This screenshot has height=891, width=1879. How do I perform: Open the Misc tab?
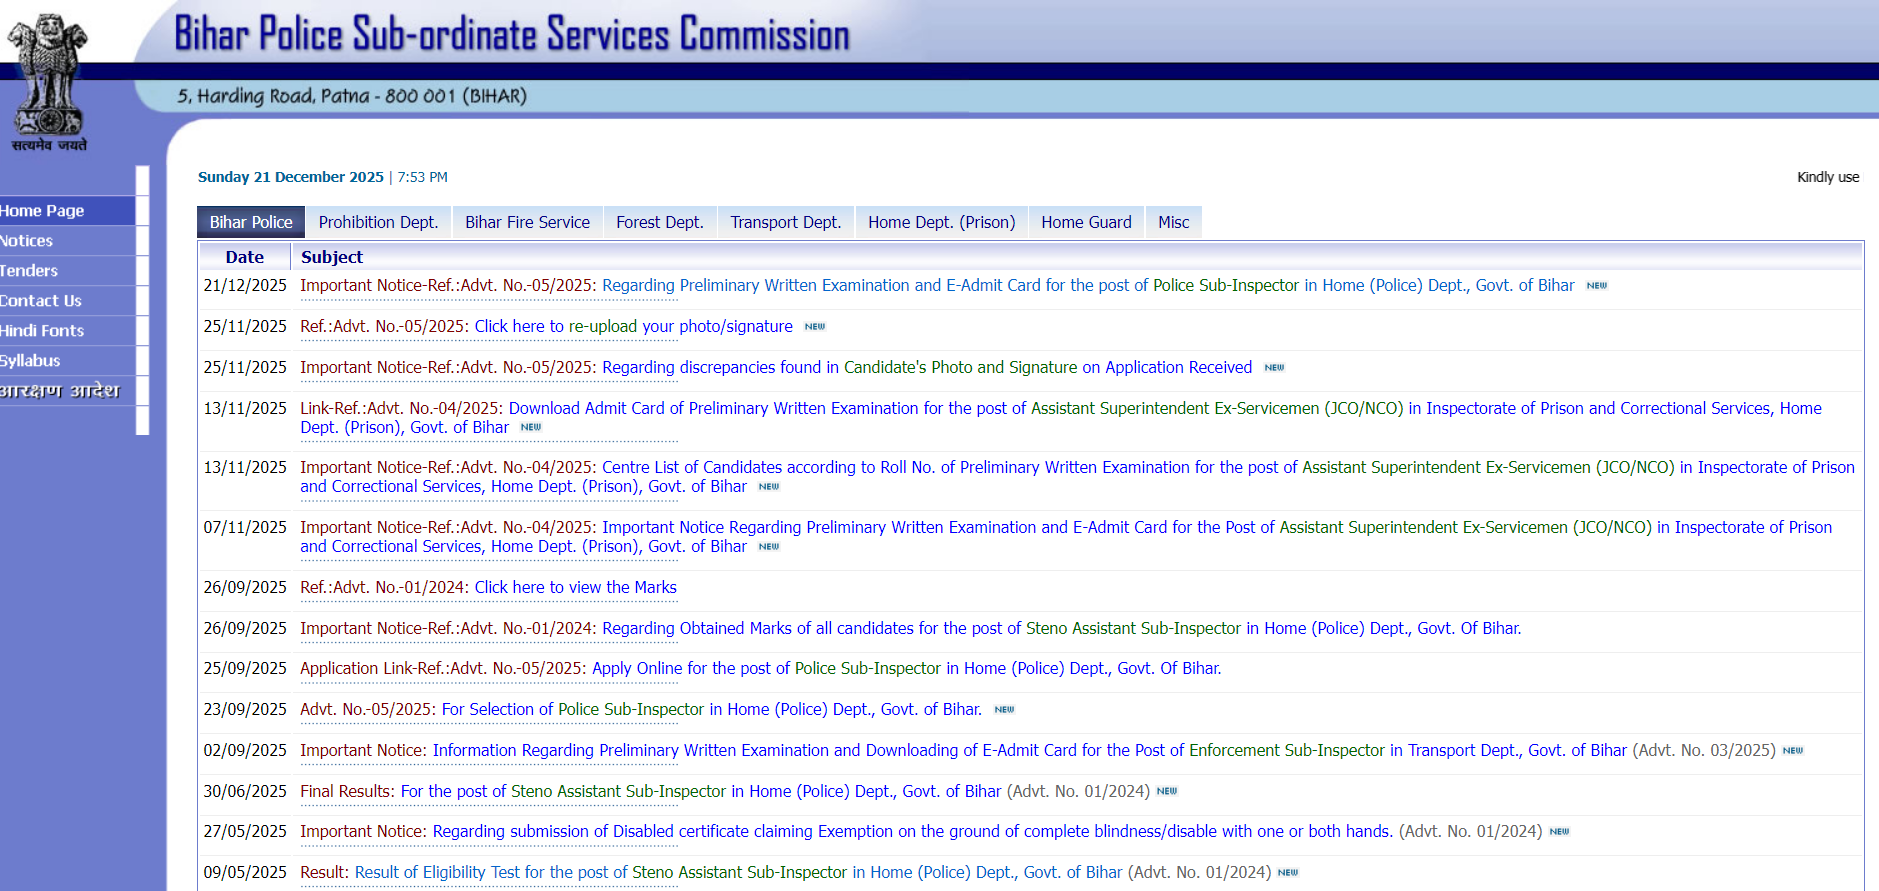(1173, 222)
